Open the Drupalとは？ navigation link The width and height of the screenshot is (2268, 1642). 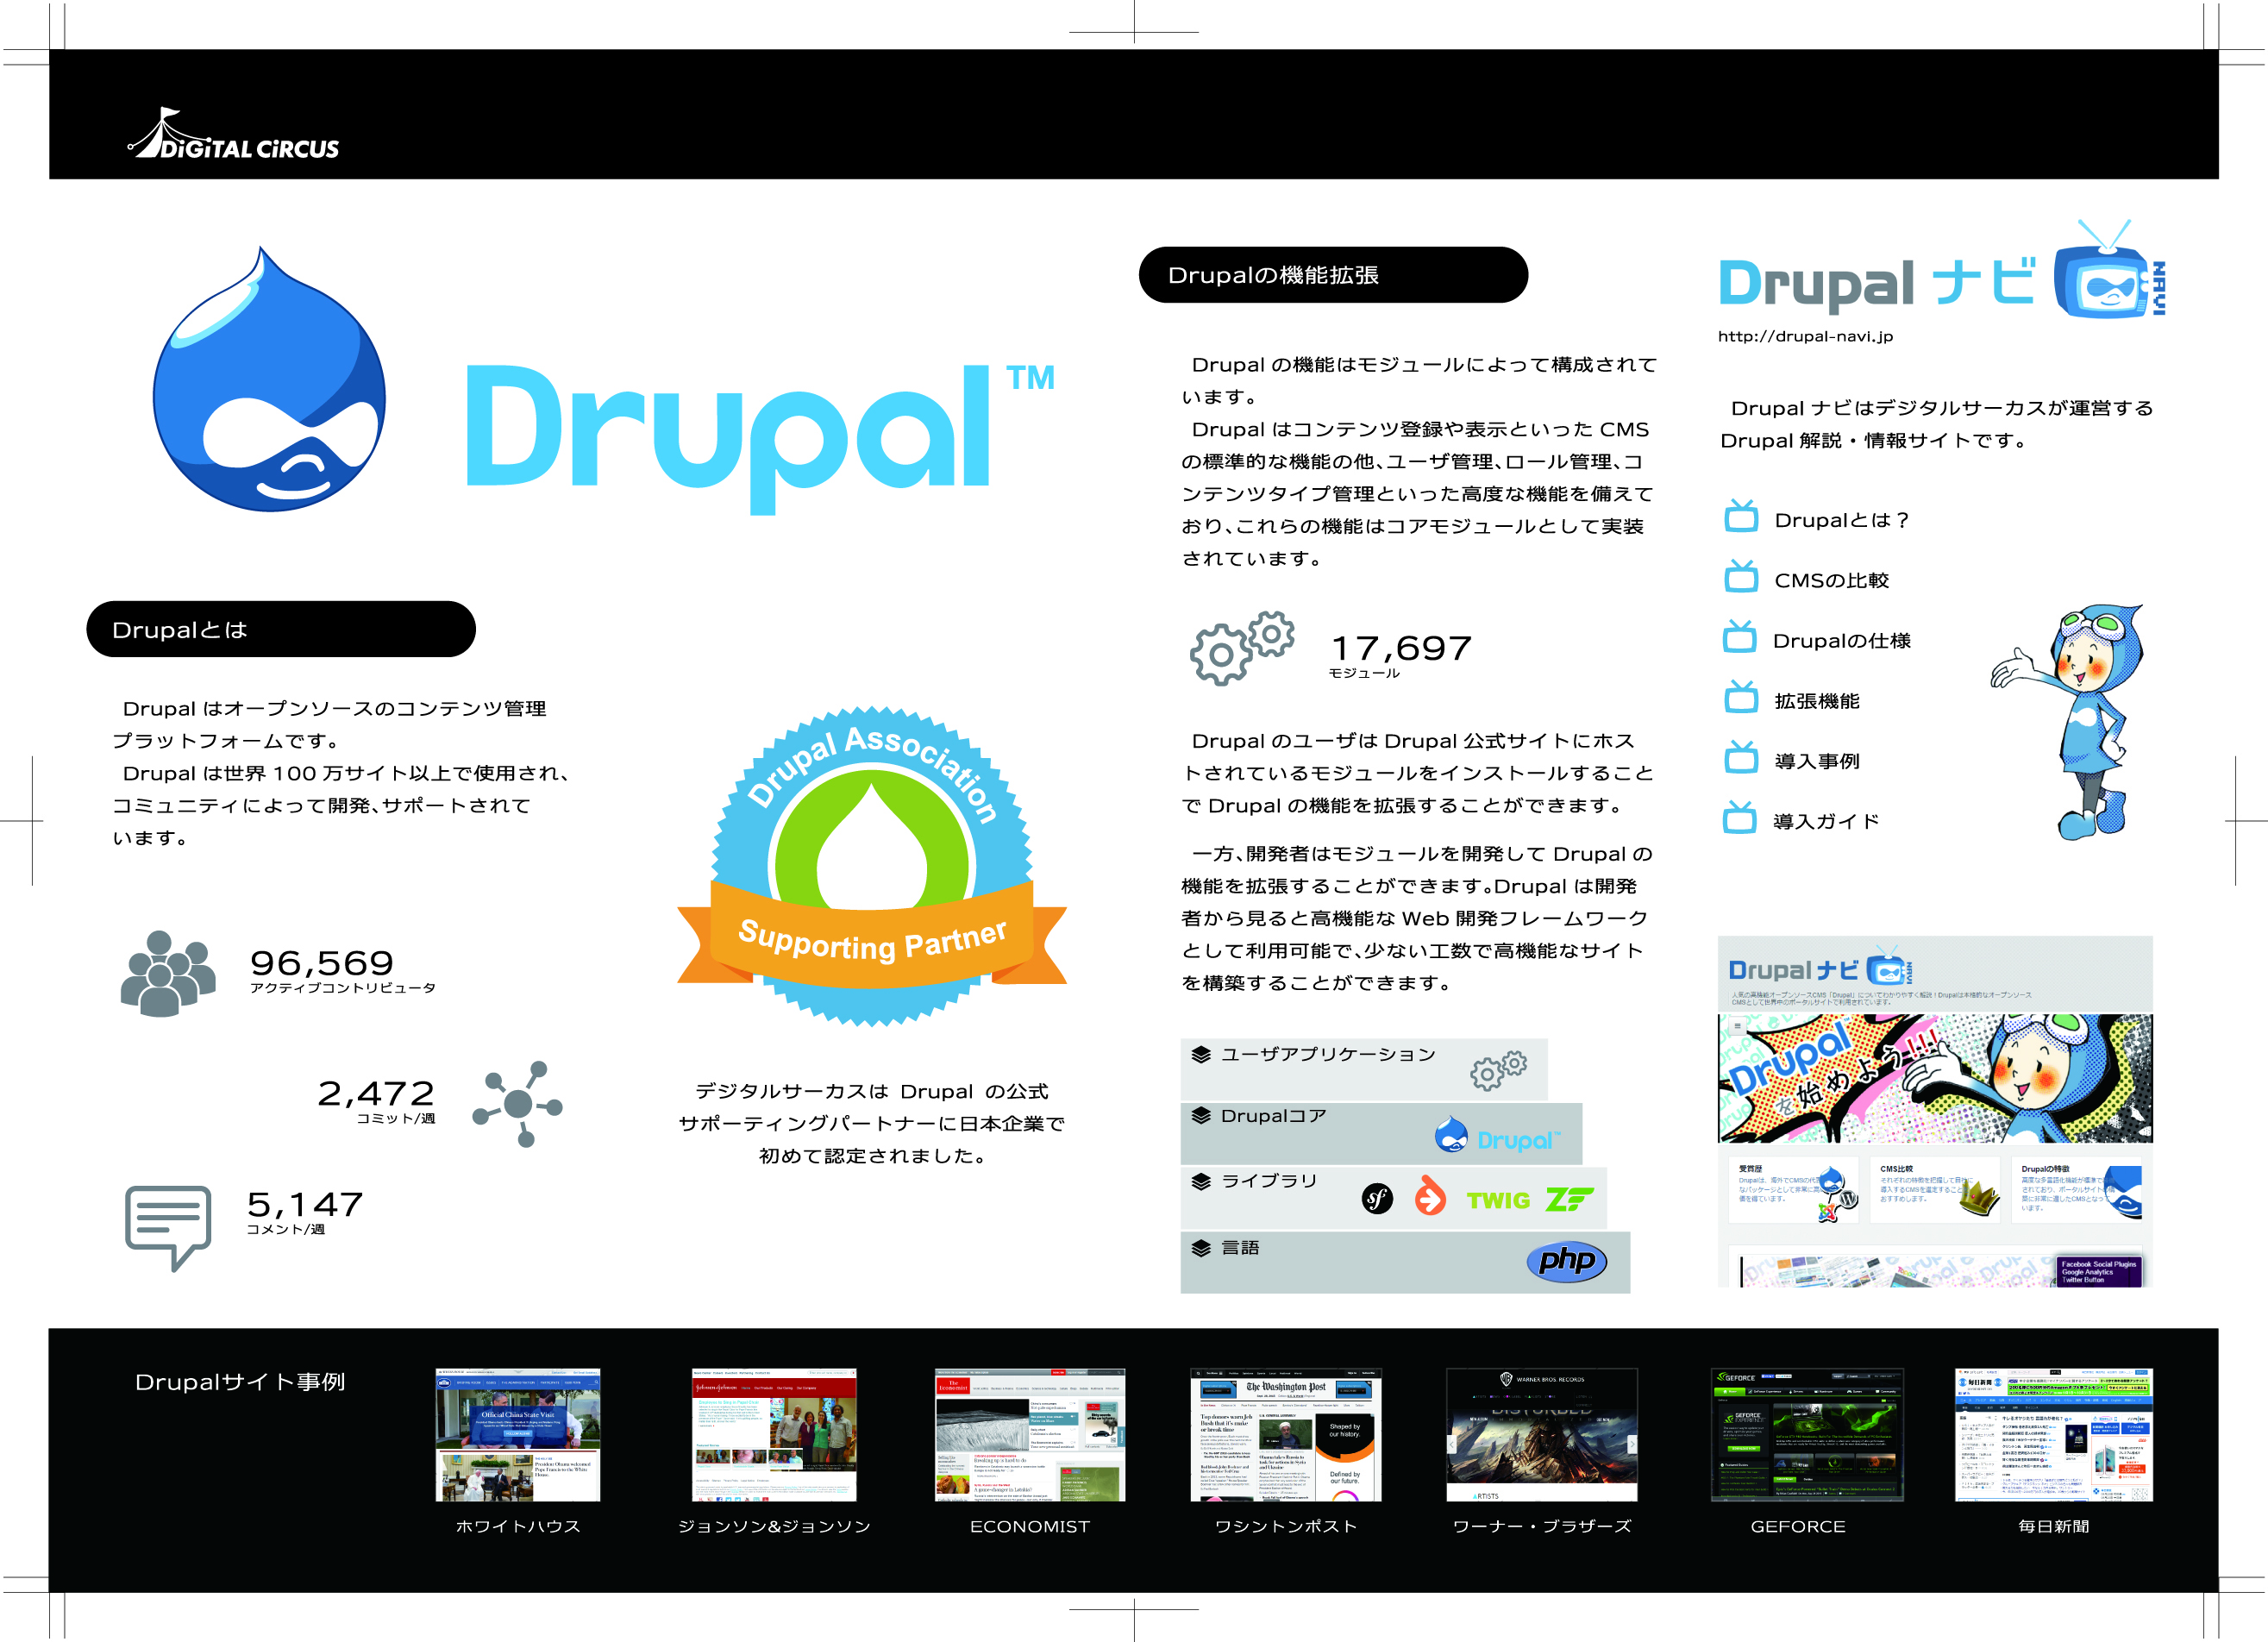[x=1841, y=520]
